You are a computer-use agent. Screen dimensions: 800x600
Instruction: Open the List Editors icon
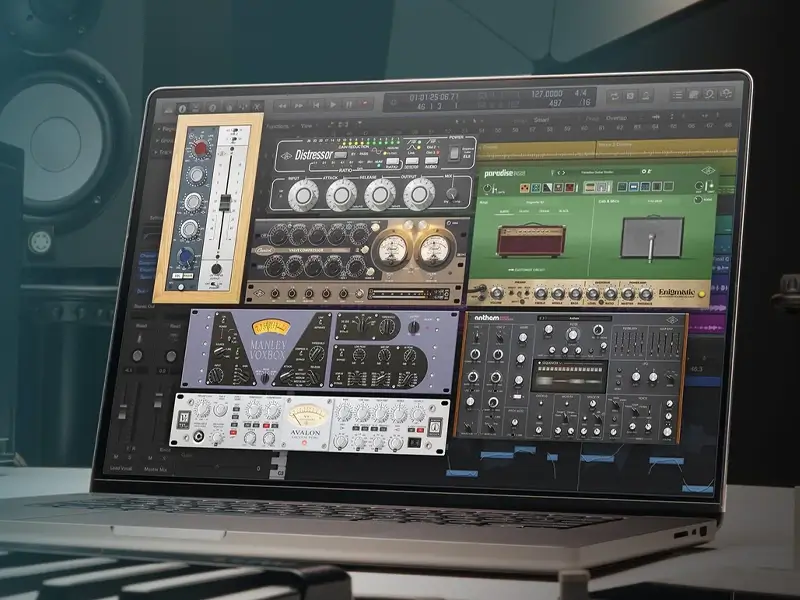point(677,94)
